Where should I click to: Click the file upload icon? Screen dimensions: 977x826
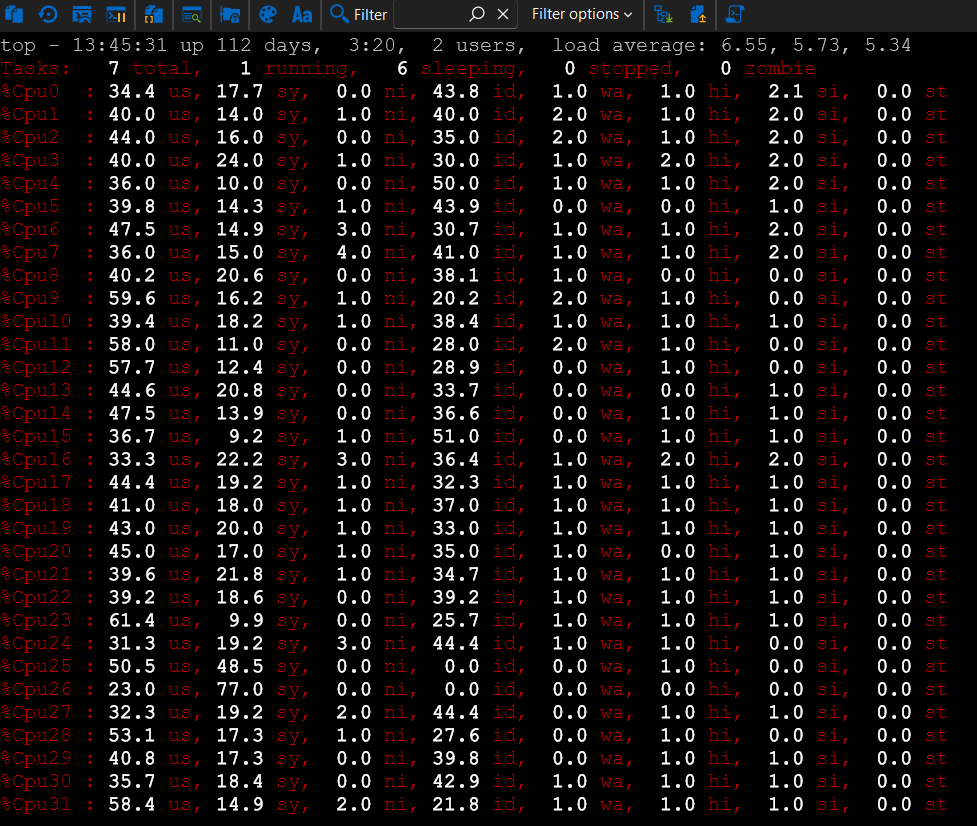click(x=698, y=14)
